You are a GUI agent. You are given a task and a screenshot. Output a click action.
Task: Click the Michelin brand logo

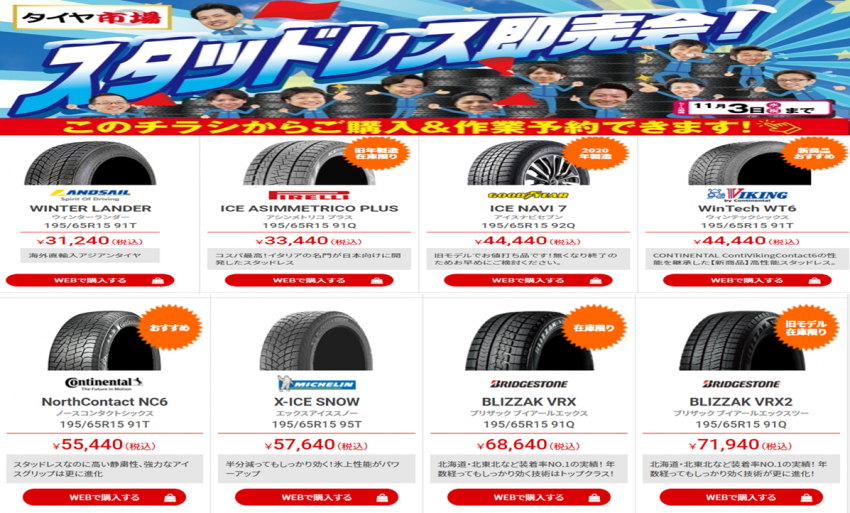pyautogui.click(x=317, y=384)
